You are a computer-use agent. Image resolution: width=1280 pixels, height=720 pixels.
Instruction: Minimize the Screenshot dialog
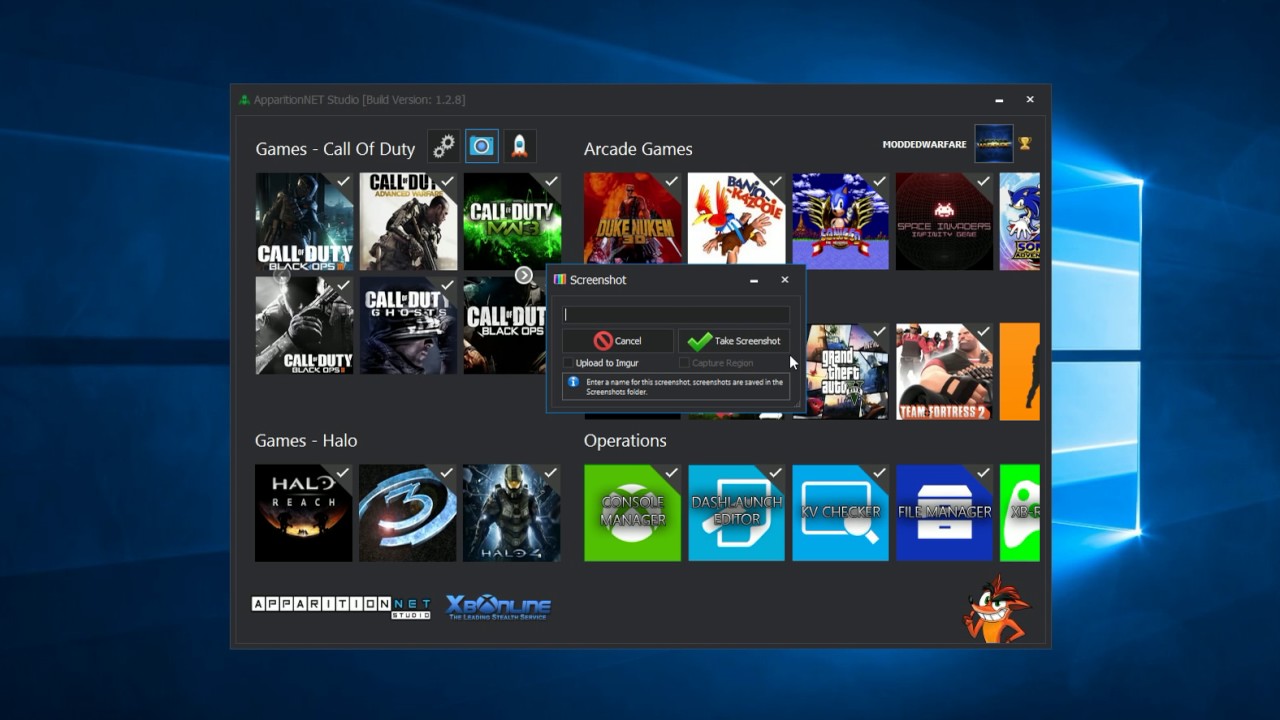(x=754, y=281)
